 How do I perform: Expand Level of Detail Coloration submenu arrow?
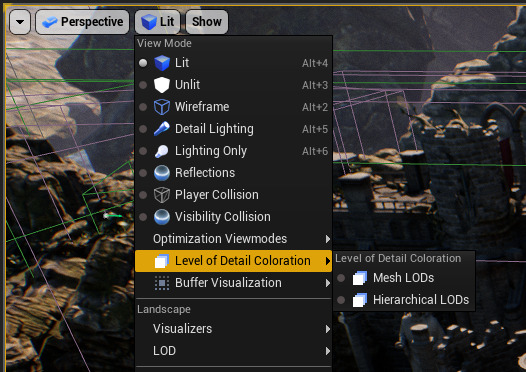[328, 261]
